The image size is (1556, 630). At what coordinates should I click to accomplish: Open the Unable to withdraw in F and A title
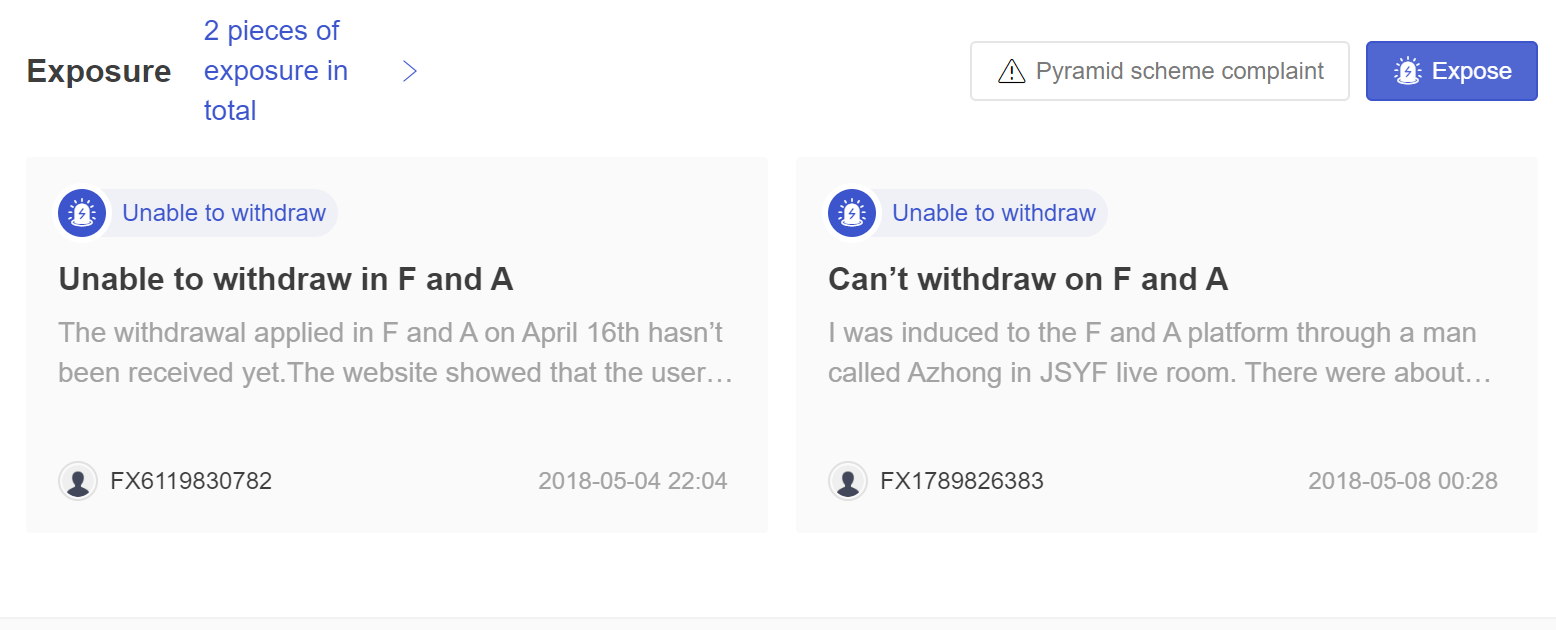coord(286,279)
